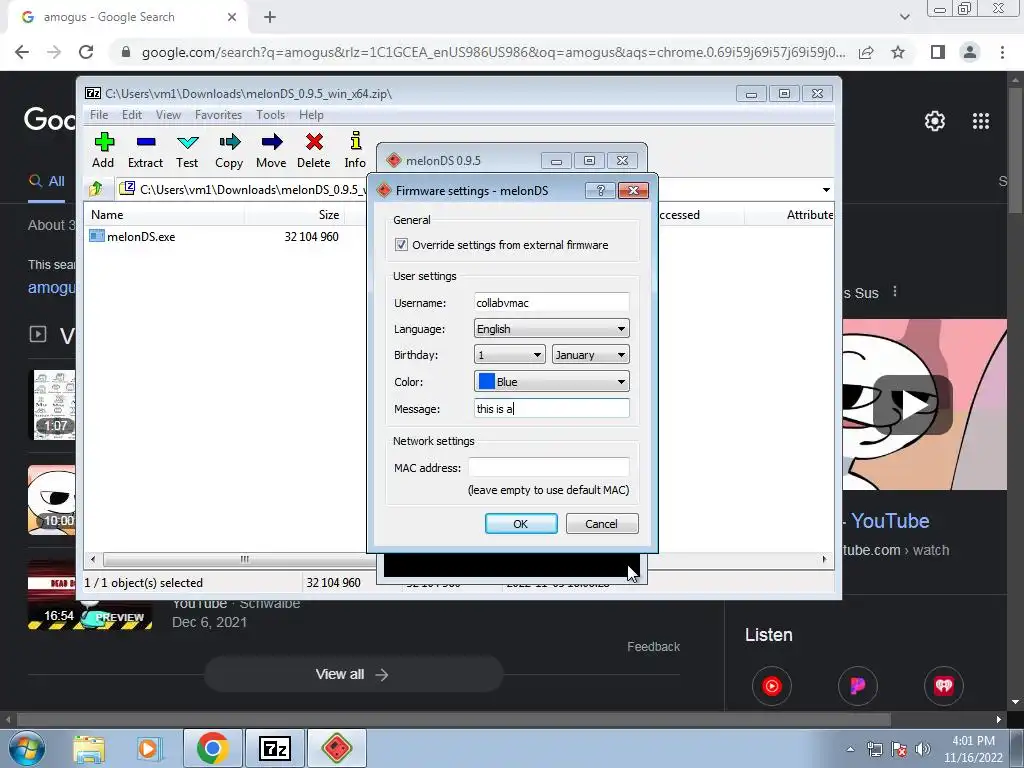Open Info in the 7-Zip toolbar

[x=355, y=151]
